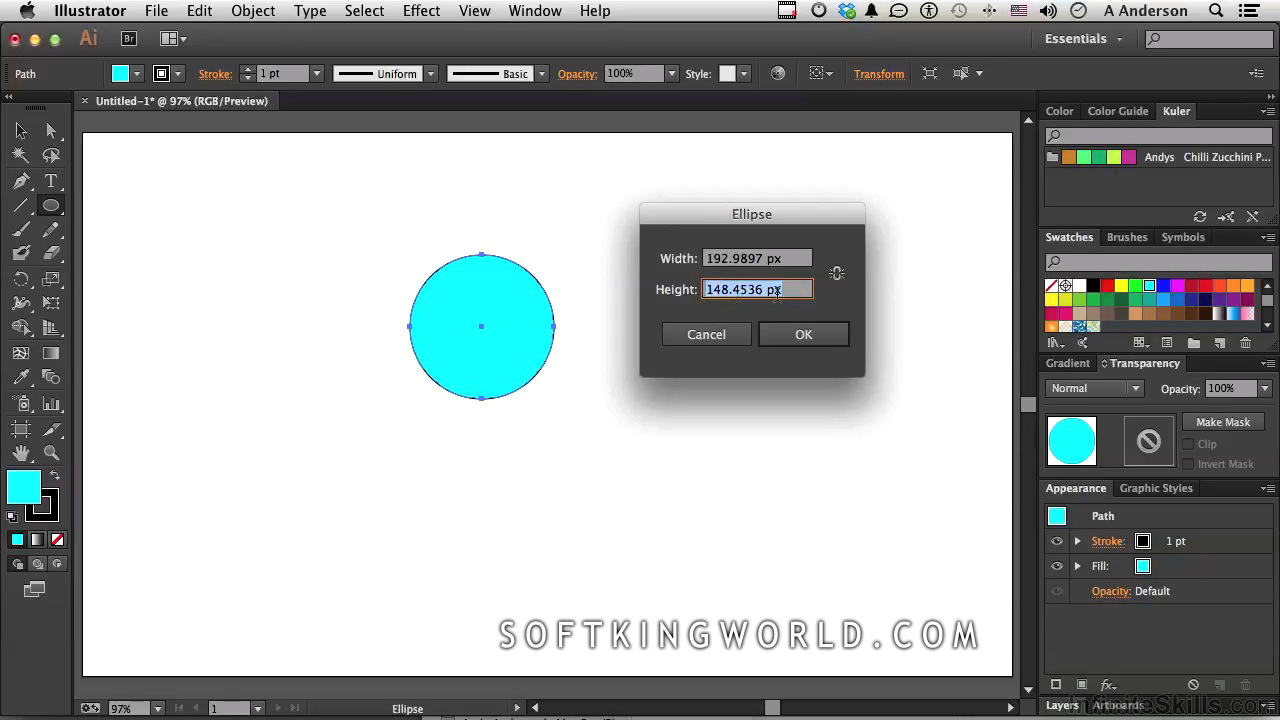
Task: Select the Pen tool
Action: (x=21, y=181)
